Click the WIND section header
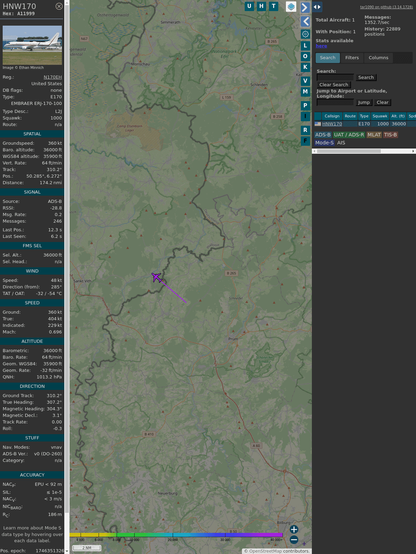The image size is (416, 554). point(32,271)
